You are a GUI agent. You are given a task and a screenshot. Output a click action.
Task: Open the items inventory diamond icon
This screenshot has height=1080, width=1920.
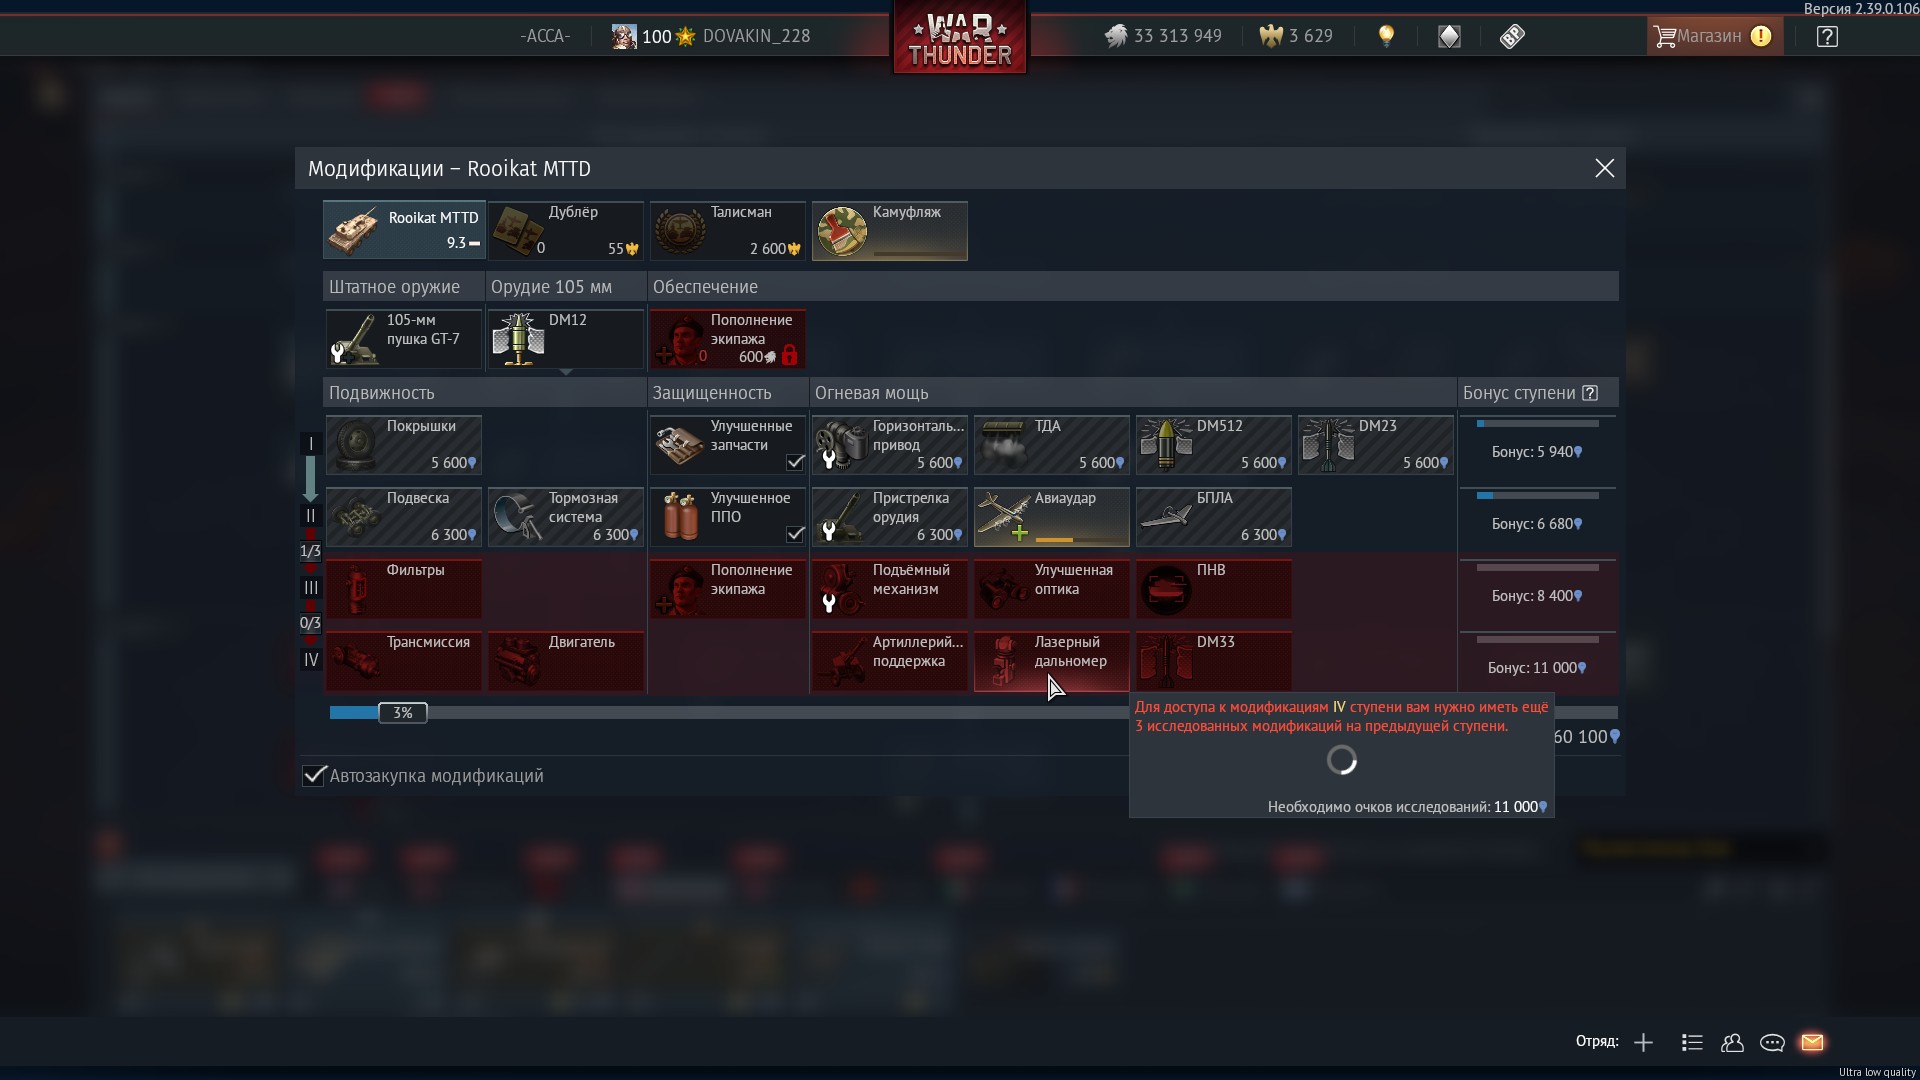[x=1449, y=37]
